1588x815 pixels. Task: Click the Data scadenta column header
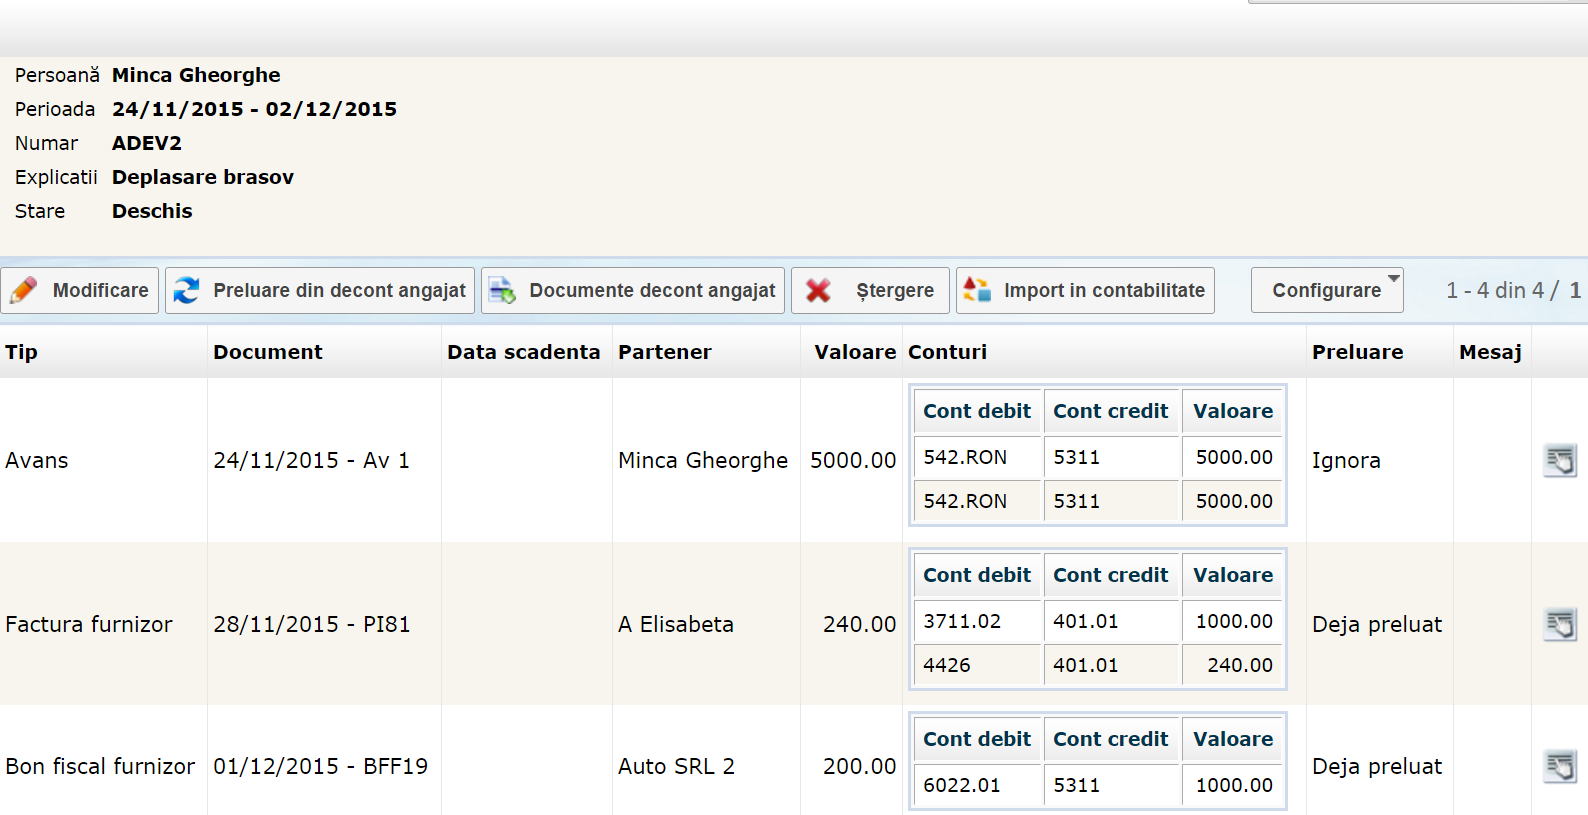pyautogui.click(x=523, y=352)
